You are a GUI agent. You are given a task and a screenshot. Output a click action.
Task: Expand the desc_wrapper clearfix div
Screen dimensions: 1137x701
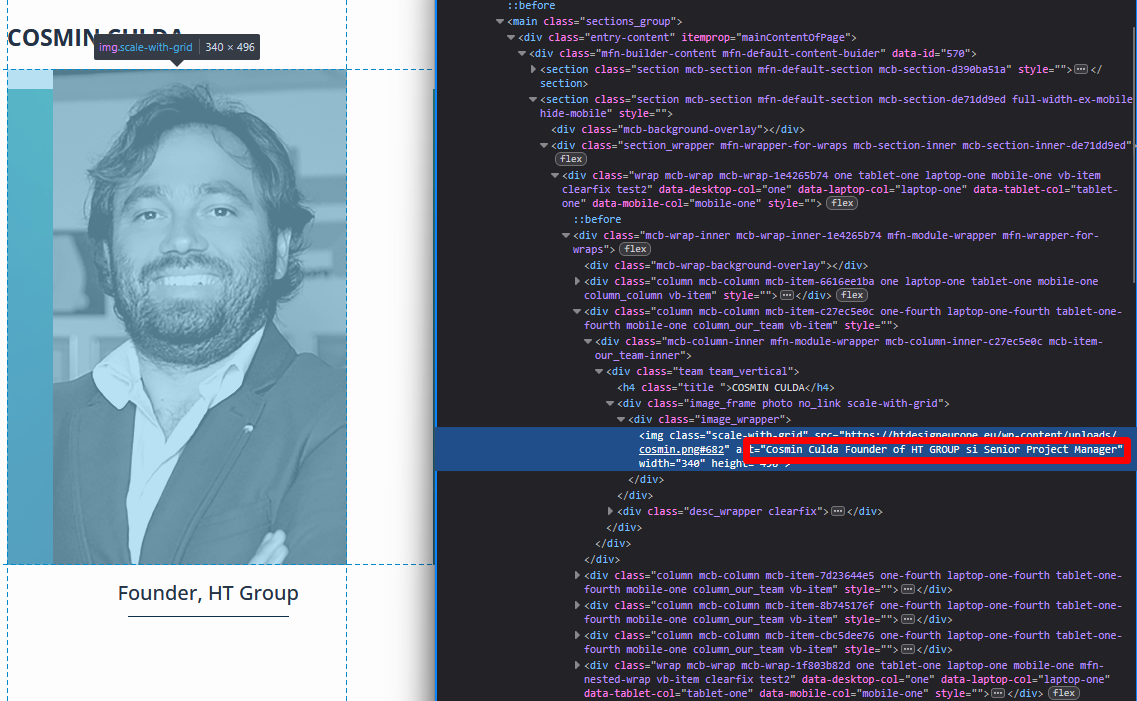pyautogui.click(x=611, y=512)
